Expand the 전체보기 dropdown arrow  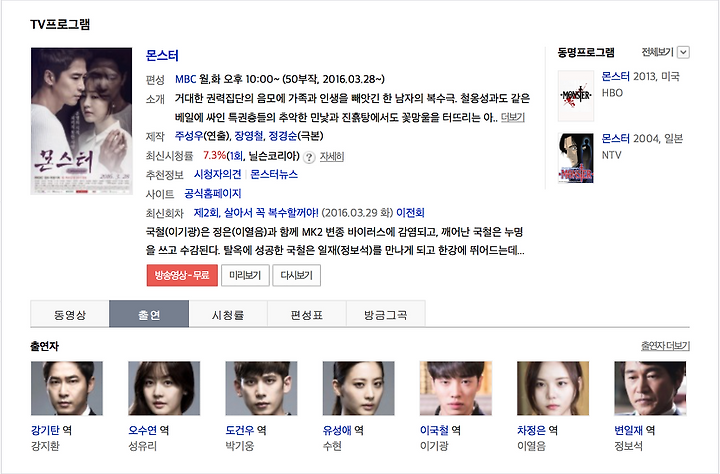point(683,52)
